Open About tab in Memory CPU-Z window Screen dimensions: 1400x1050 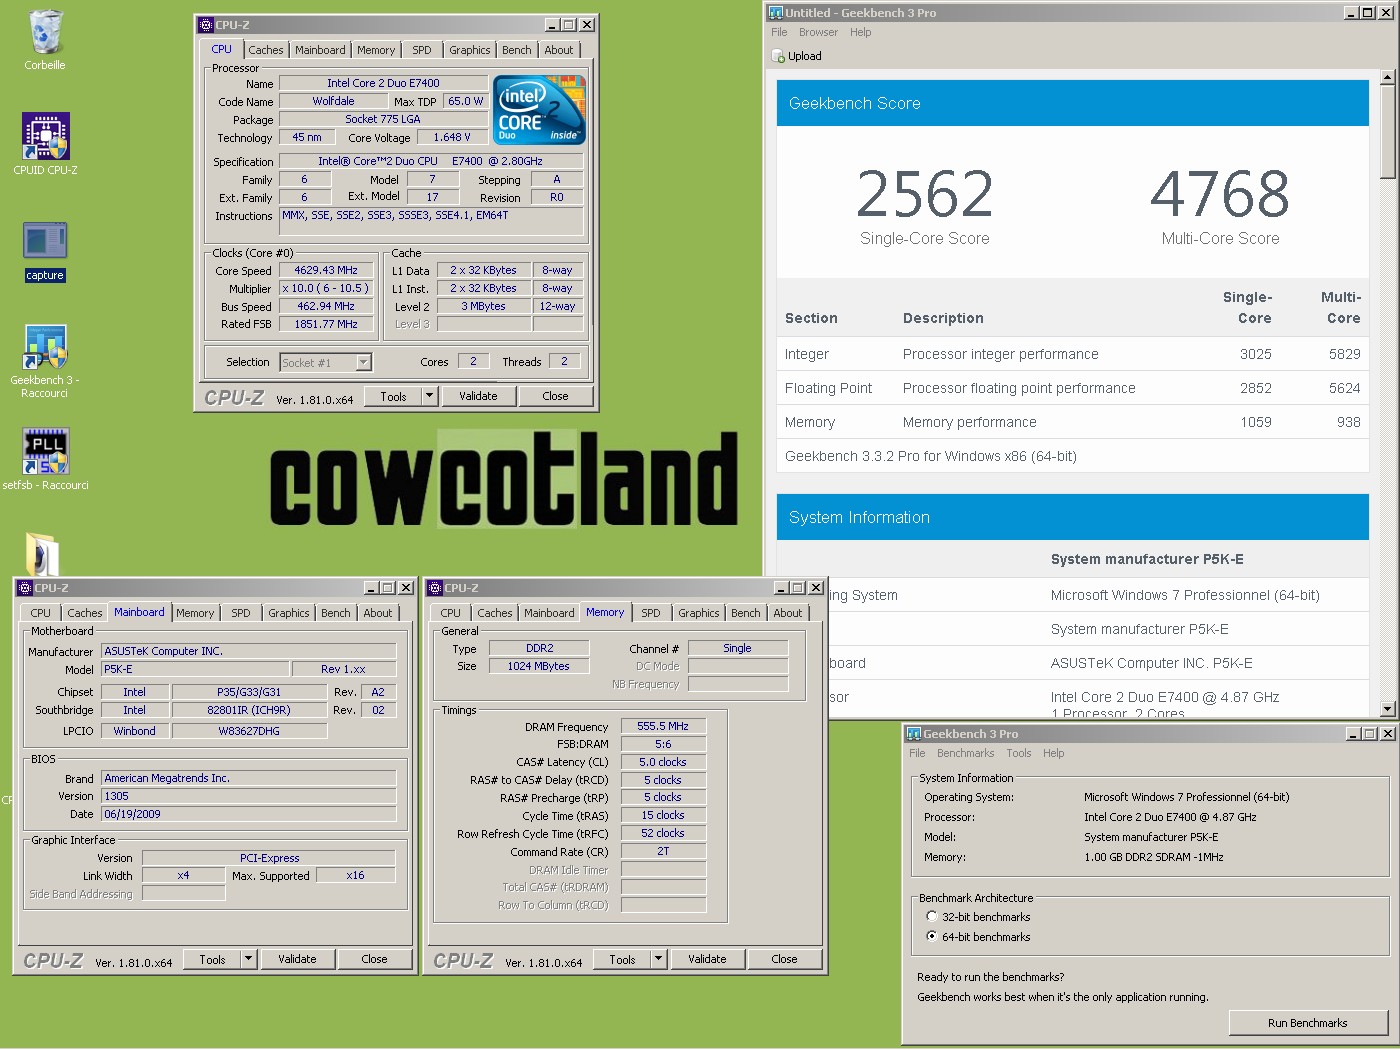pyautogui.click(x=788, y=613)
